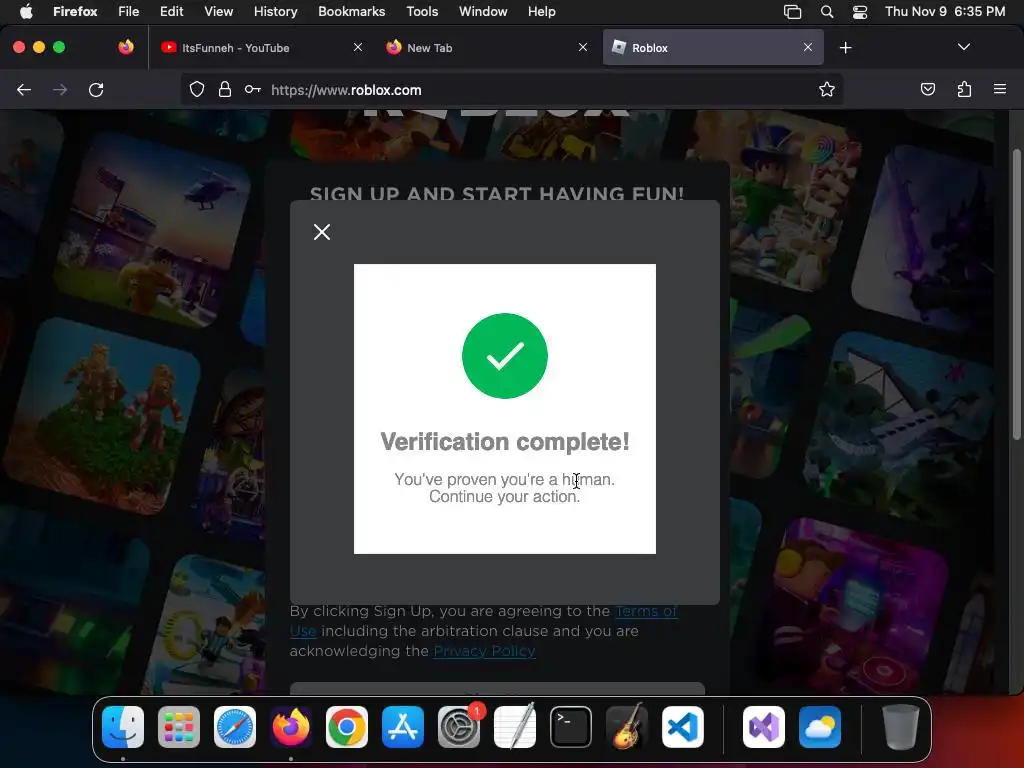Open Visual Studio from the Dock

(x=764, y=727)
